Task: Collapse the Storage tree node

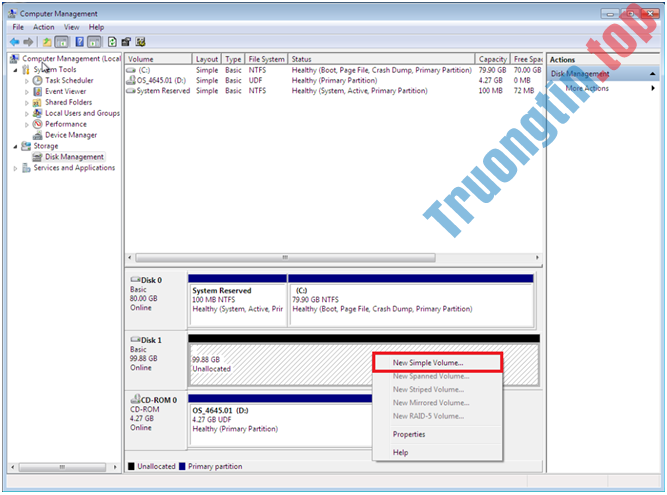Action: [x=16, y=146]
